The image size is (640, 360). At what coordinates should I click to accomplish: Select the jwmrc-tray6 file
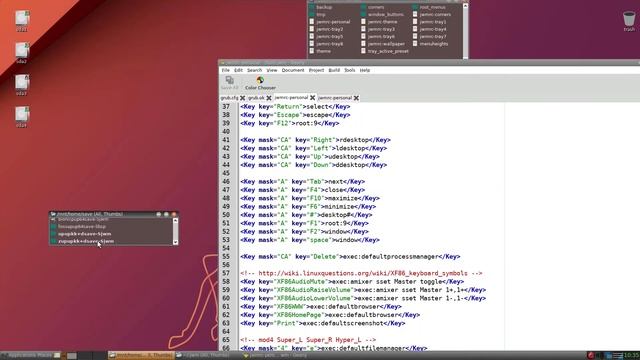click(377, 36)
